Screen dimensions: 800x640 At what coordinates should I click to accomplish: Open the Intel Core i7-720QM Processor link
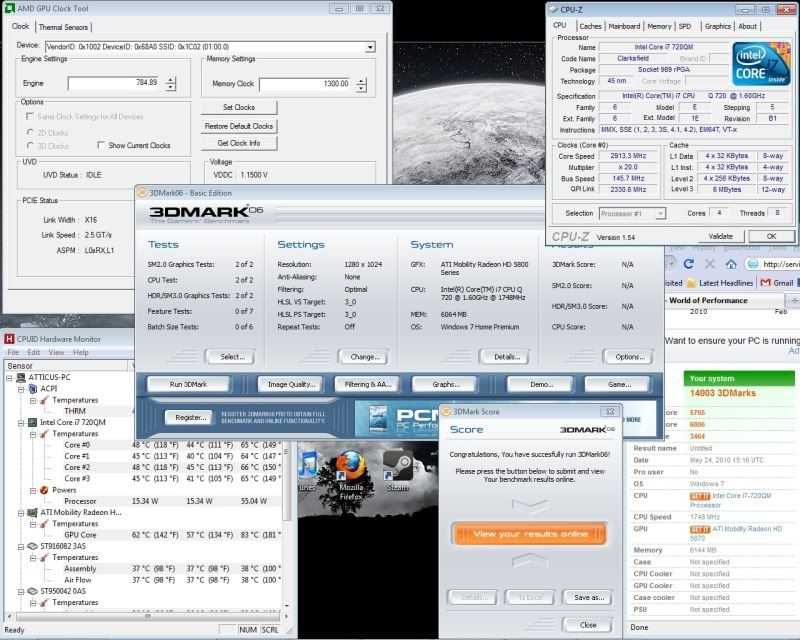pyautogui.click(x=731, y=500)
